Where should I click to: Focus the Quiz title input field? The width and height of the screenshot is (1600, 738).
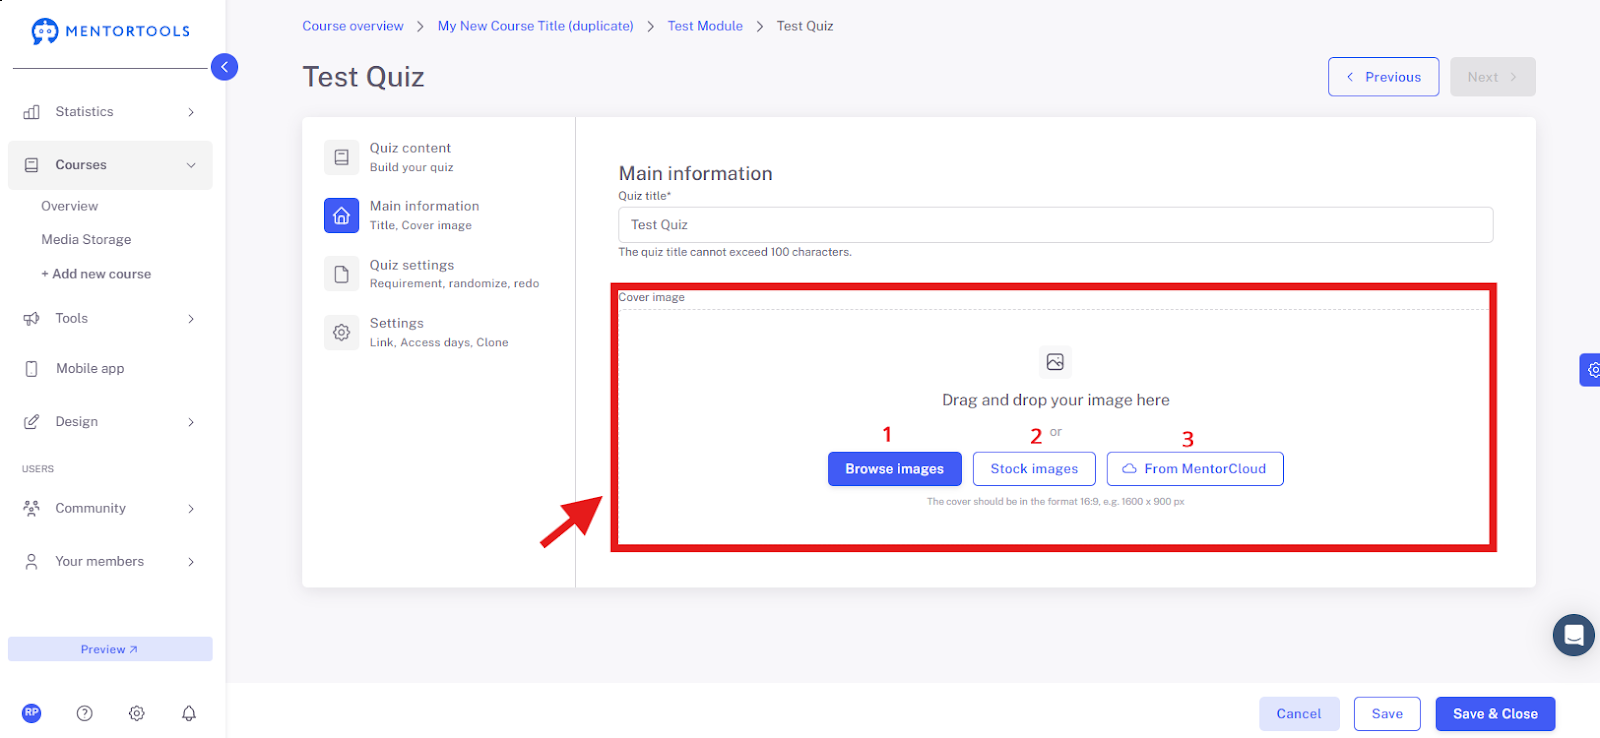pos(1055,225)
